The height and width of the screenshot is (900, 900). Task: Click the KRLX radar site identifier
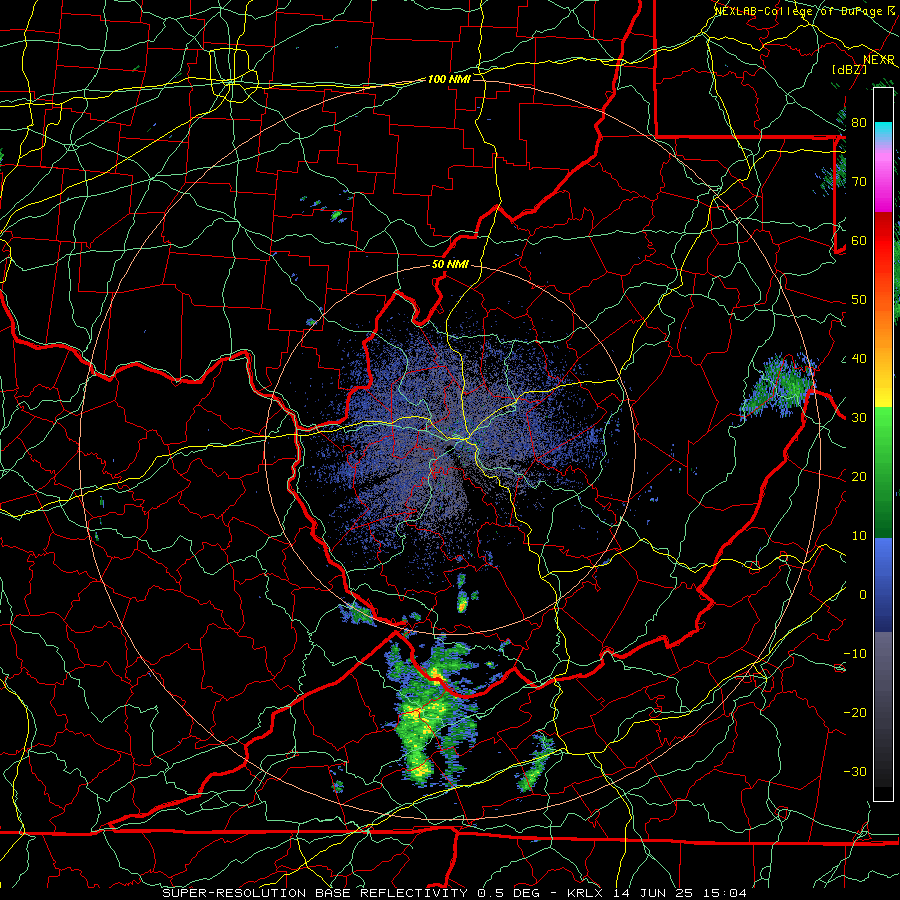click(587, 893)
